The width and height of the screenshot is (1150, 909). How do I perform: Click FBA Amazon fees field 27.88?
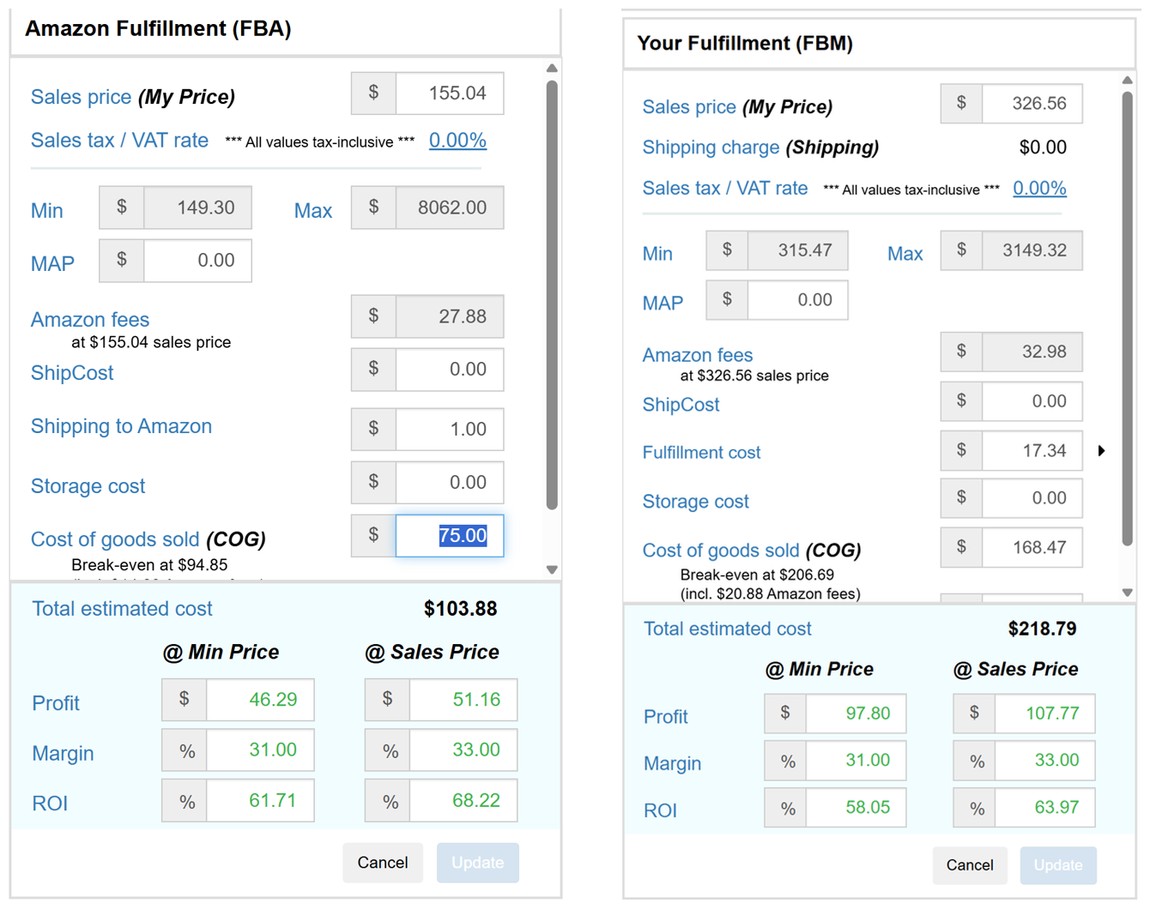point(450,316)
